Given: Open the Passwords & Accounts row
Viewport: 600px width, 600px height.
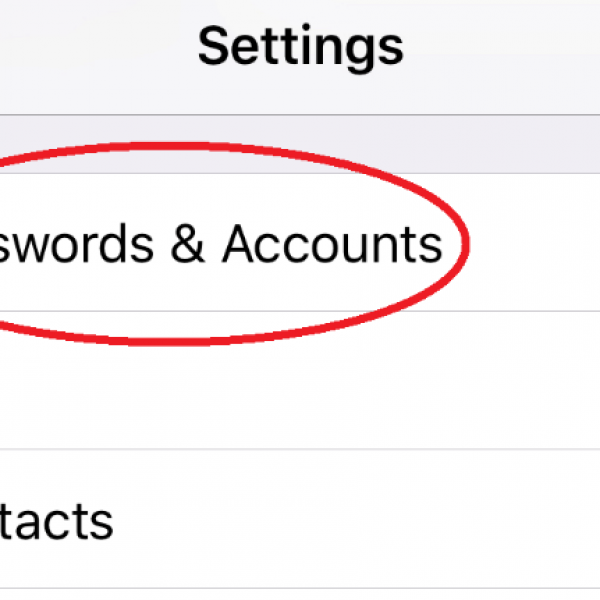Looking at the screenshot, I should 300,243.
